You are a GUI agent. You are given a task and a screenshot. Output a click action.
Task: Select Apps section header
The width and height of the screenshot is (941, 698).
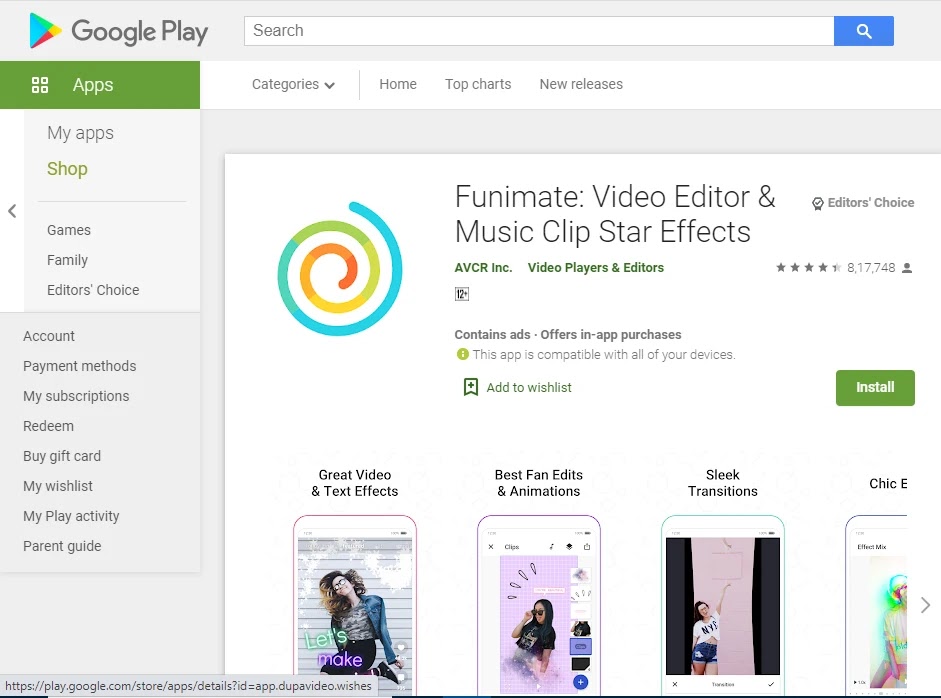coord(100,85)
